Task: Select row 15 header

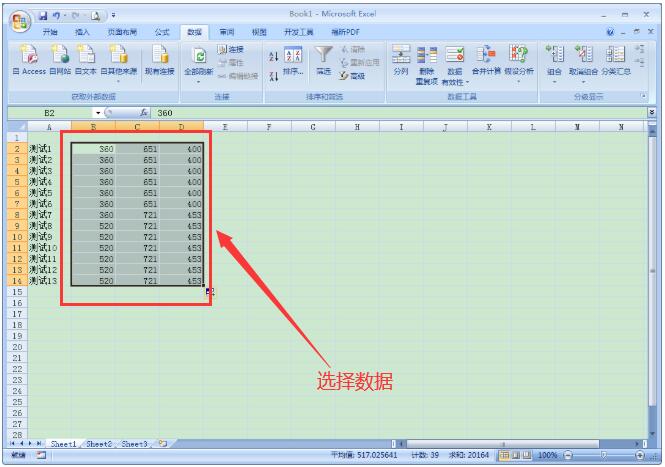Action: coord(17,292)
